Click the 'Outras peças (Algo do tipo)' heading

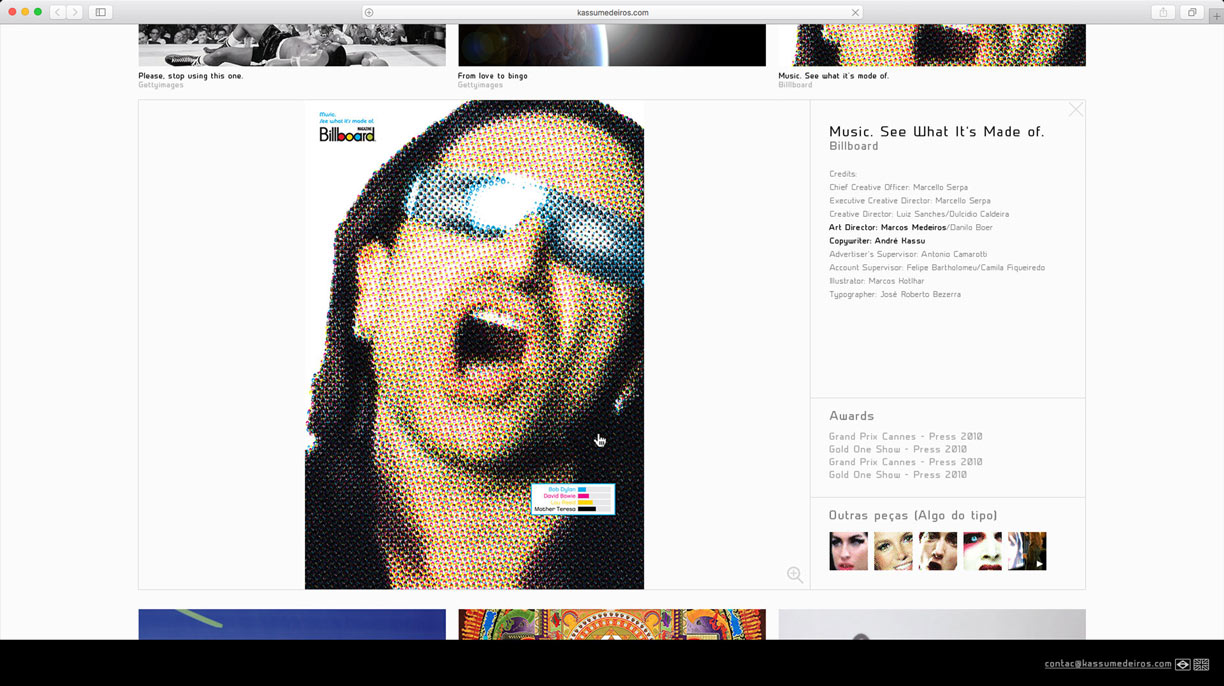coord(913,516)
